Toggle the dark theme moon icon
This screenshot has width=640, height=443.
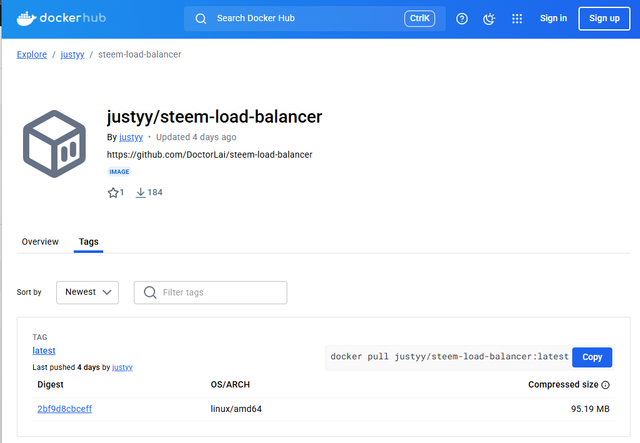click(489, 18)
